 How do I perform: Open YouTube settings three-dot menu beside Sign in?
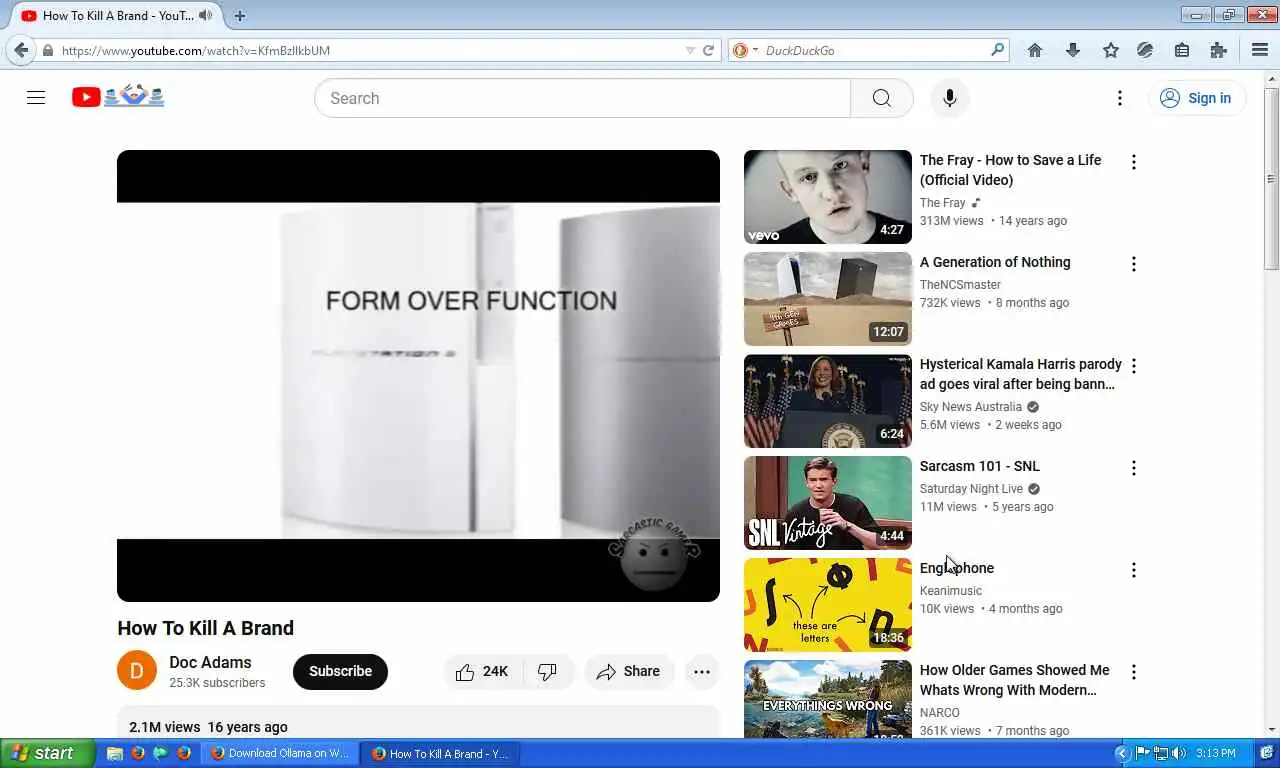(x=1120, y=98)
